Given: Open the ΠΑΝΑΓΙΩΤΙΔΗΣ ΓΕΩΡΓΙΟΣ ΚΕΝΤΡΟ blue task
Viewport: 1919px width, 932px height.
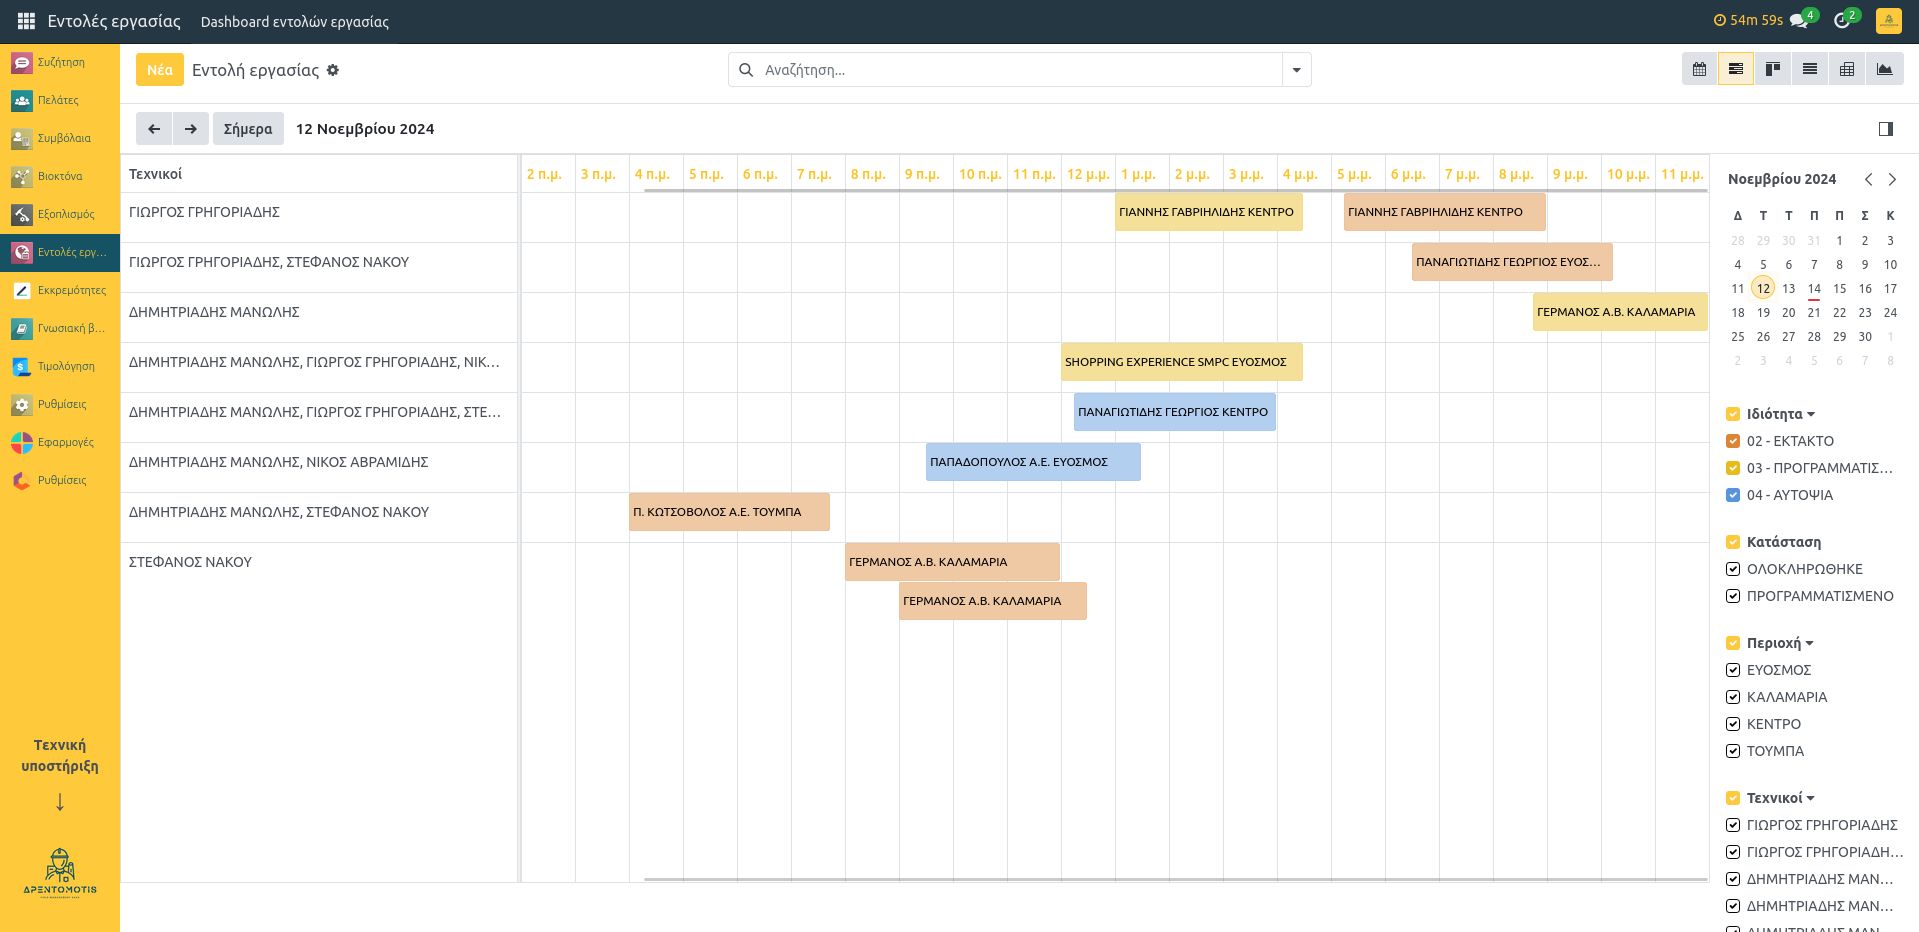Looking at the screenshot, I should [x=1175, y=412].
